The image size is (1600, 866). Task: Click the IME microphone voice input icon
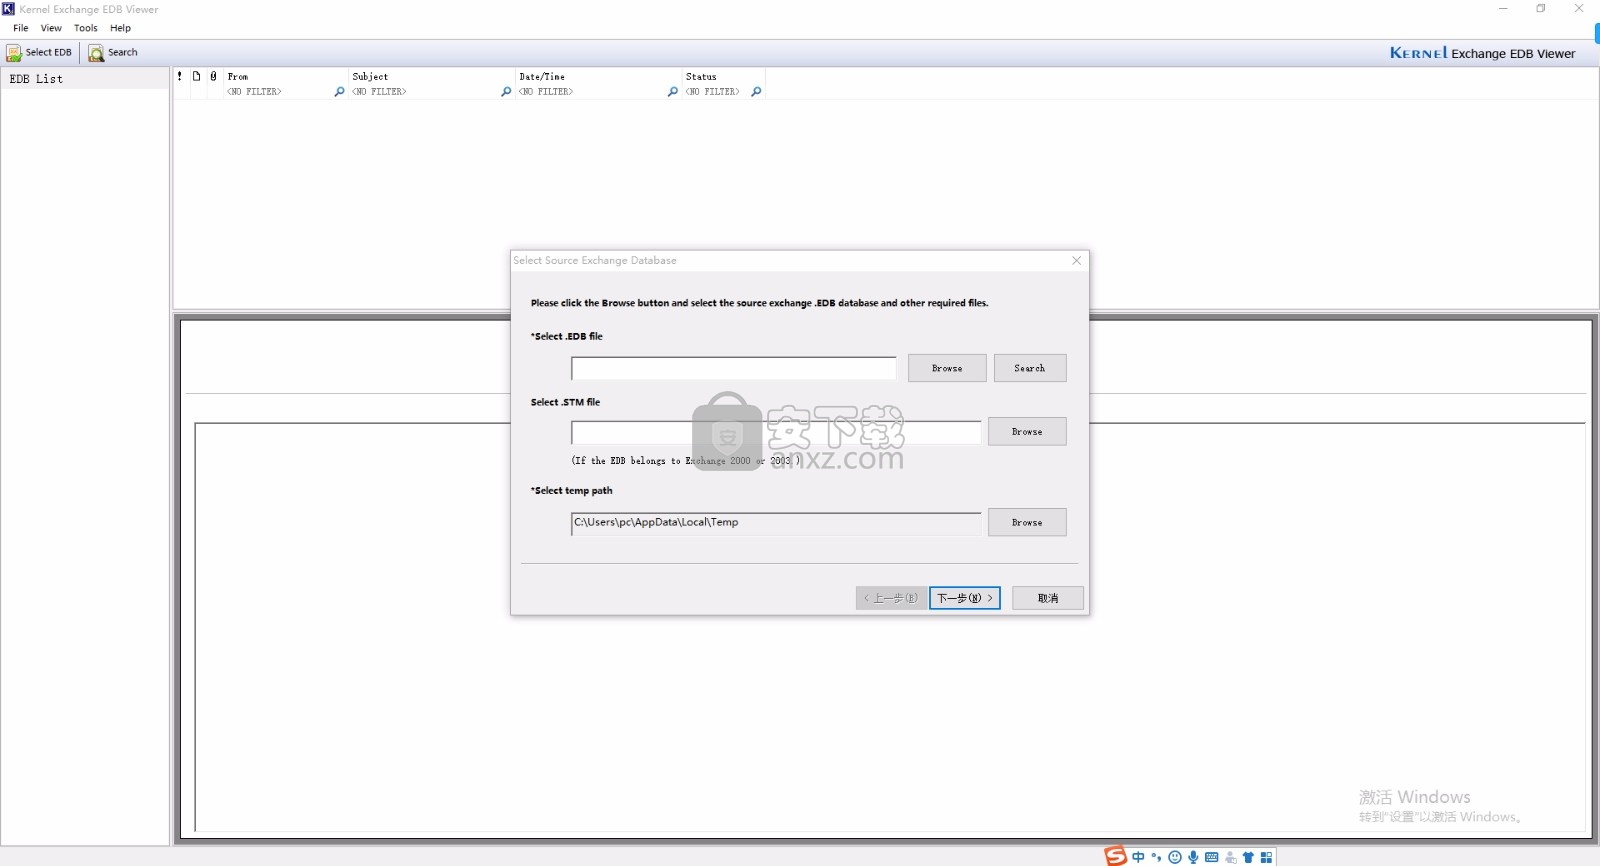(x=1193, y=857)
